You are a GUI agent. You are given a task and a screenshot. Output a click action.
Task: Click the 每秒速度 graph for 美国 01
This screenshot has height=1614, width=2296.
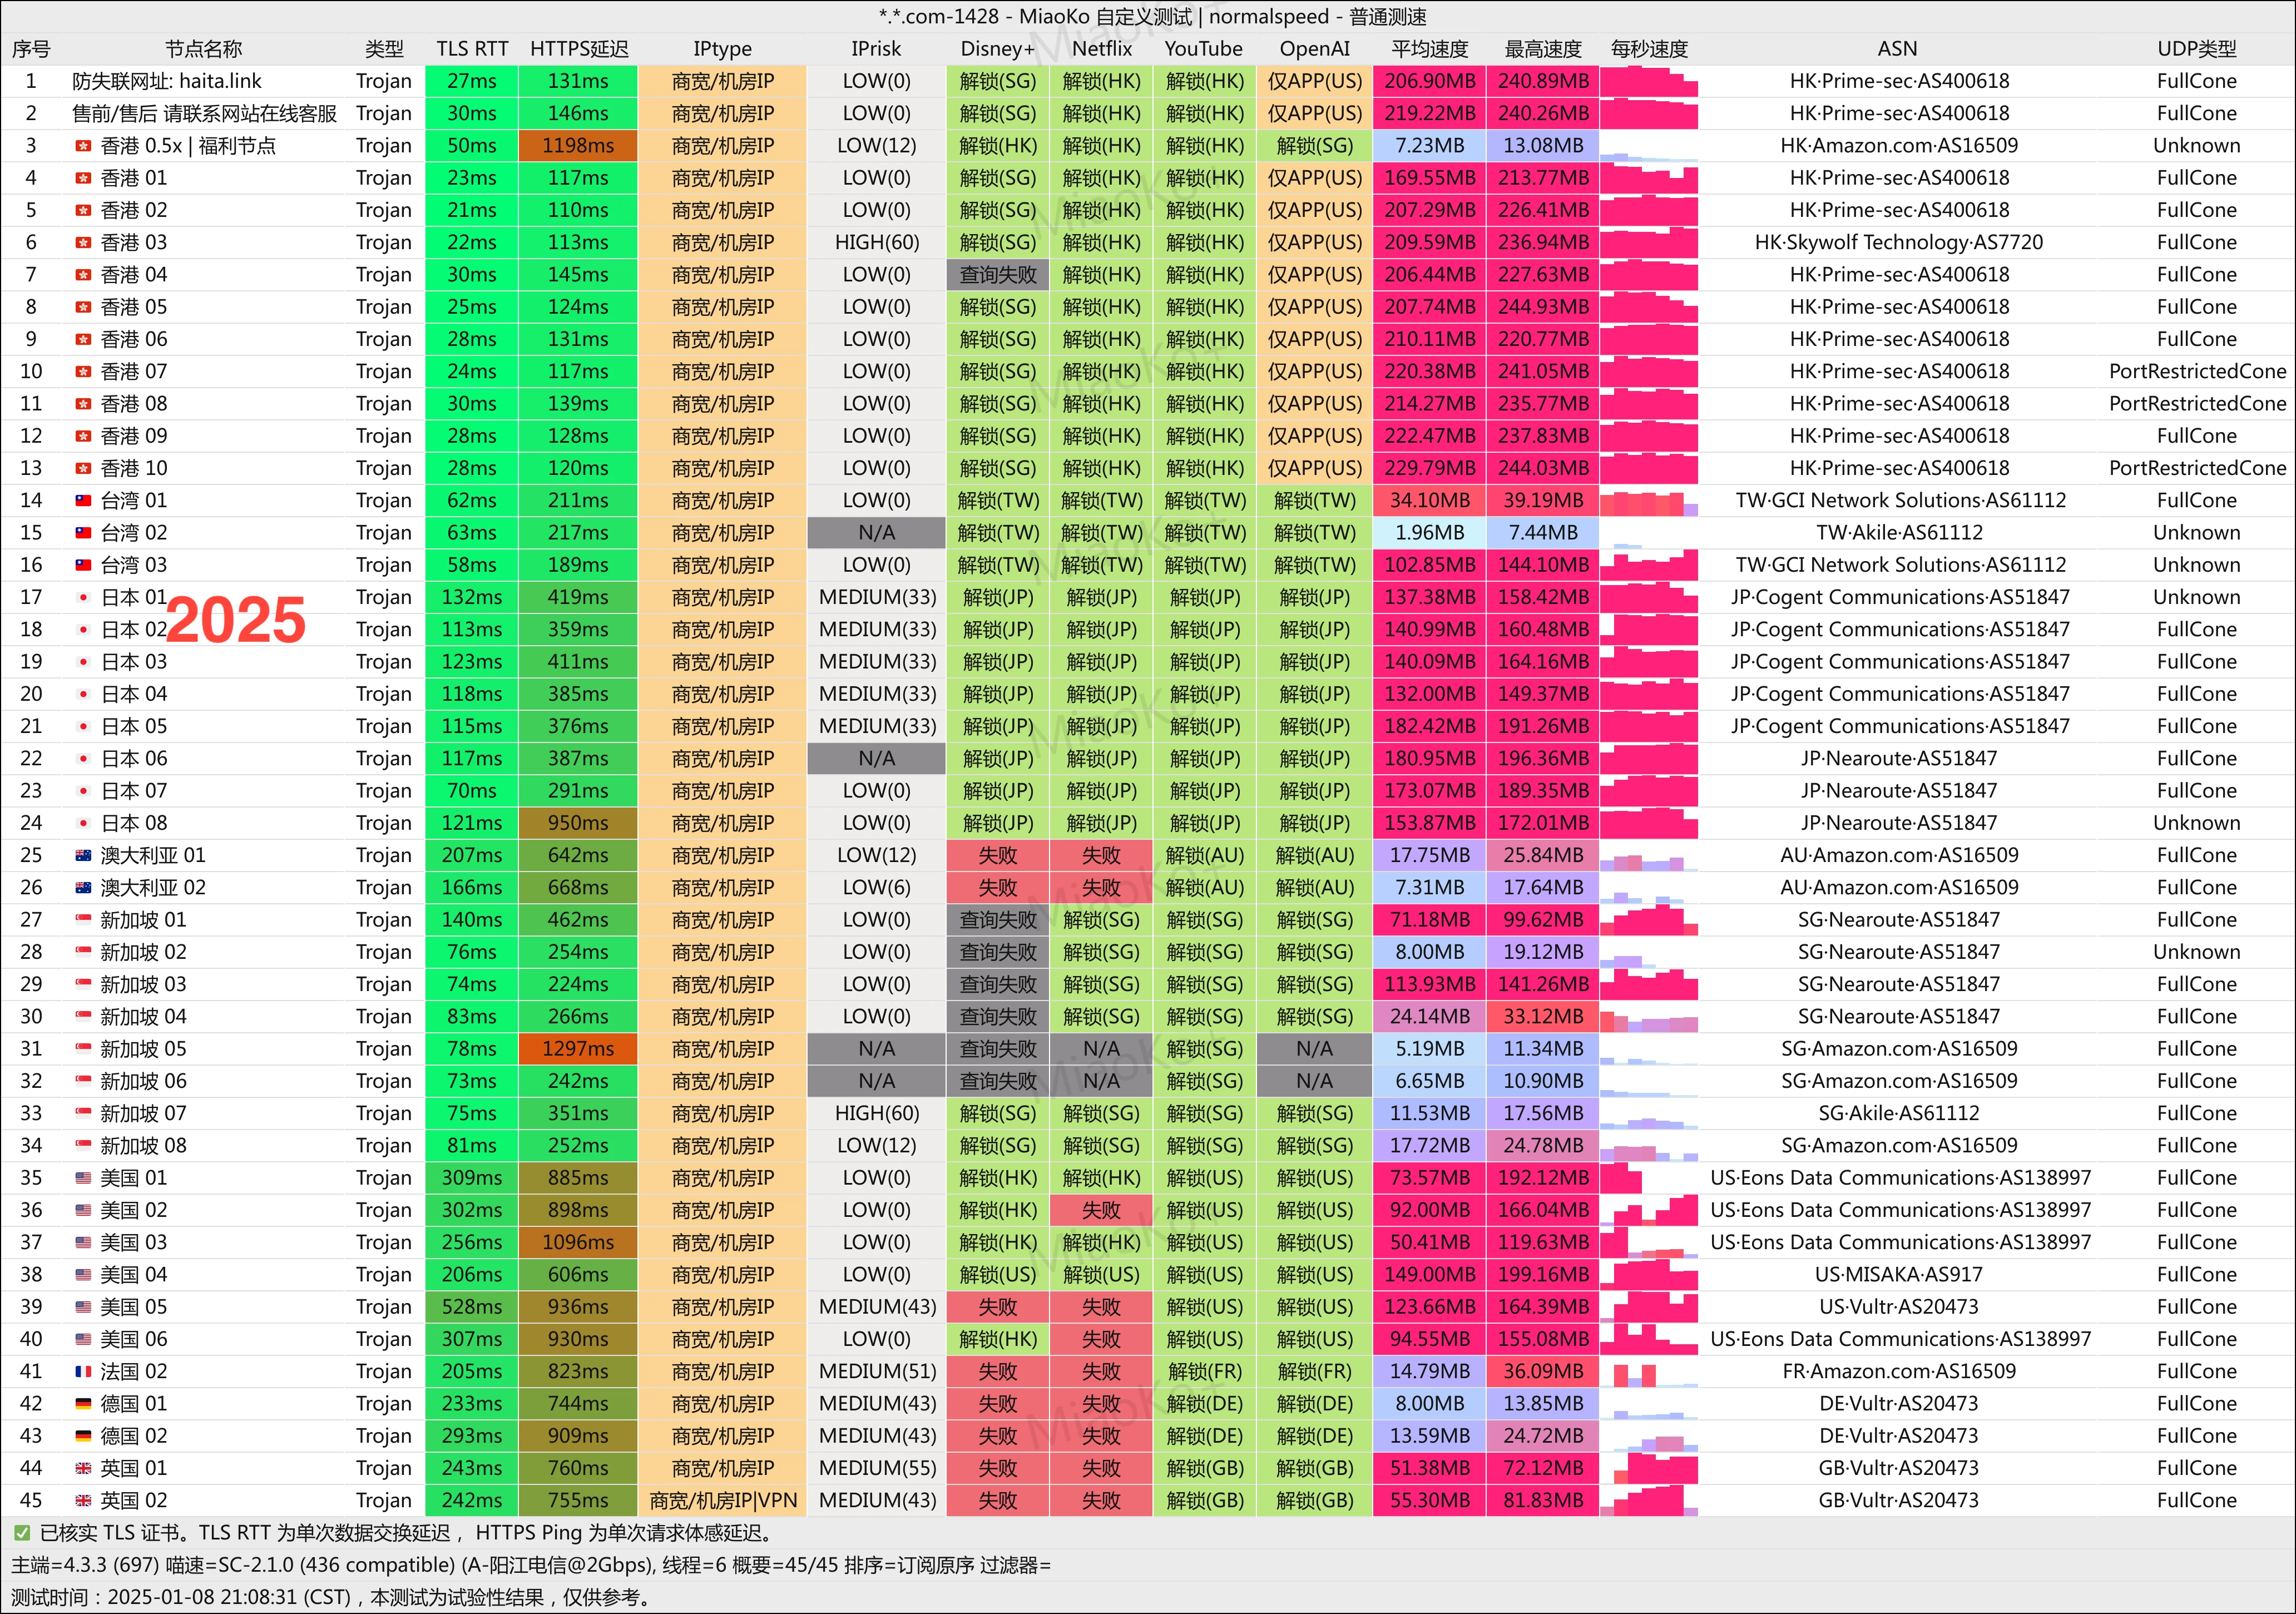click(1648, 1178)
